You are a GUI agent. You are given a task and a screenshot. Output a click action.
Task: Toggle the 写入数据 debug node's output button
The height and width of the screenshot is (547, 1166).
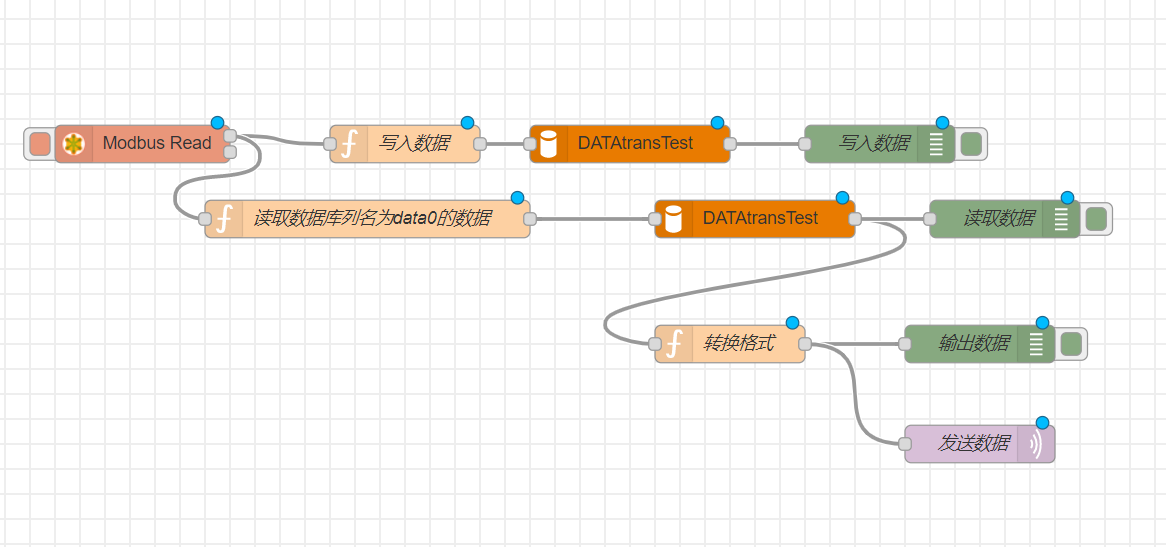pos(970,144)
